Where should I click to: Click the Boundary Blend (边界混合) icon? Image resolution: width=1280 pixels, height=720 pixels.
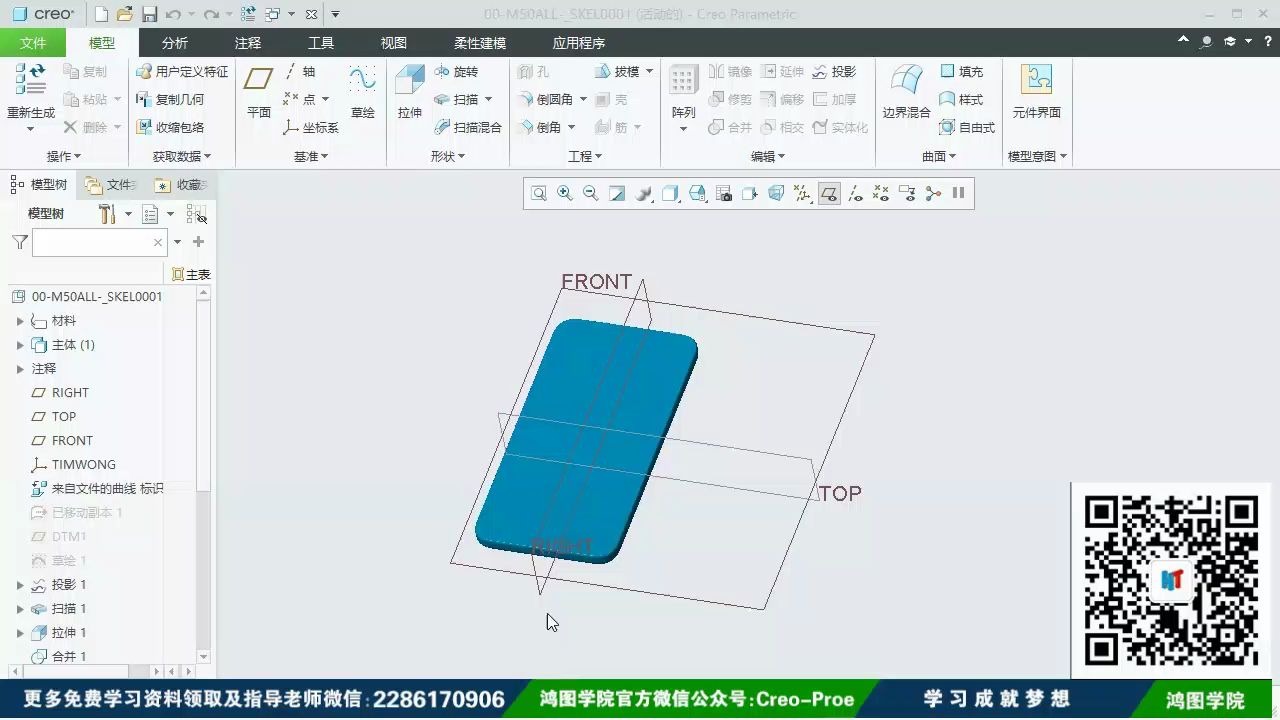(x=907, y=80)
